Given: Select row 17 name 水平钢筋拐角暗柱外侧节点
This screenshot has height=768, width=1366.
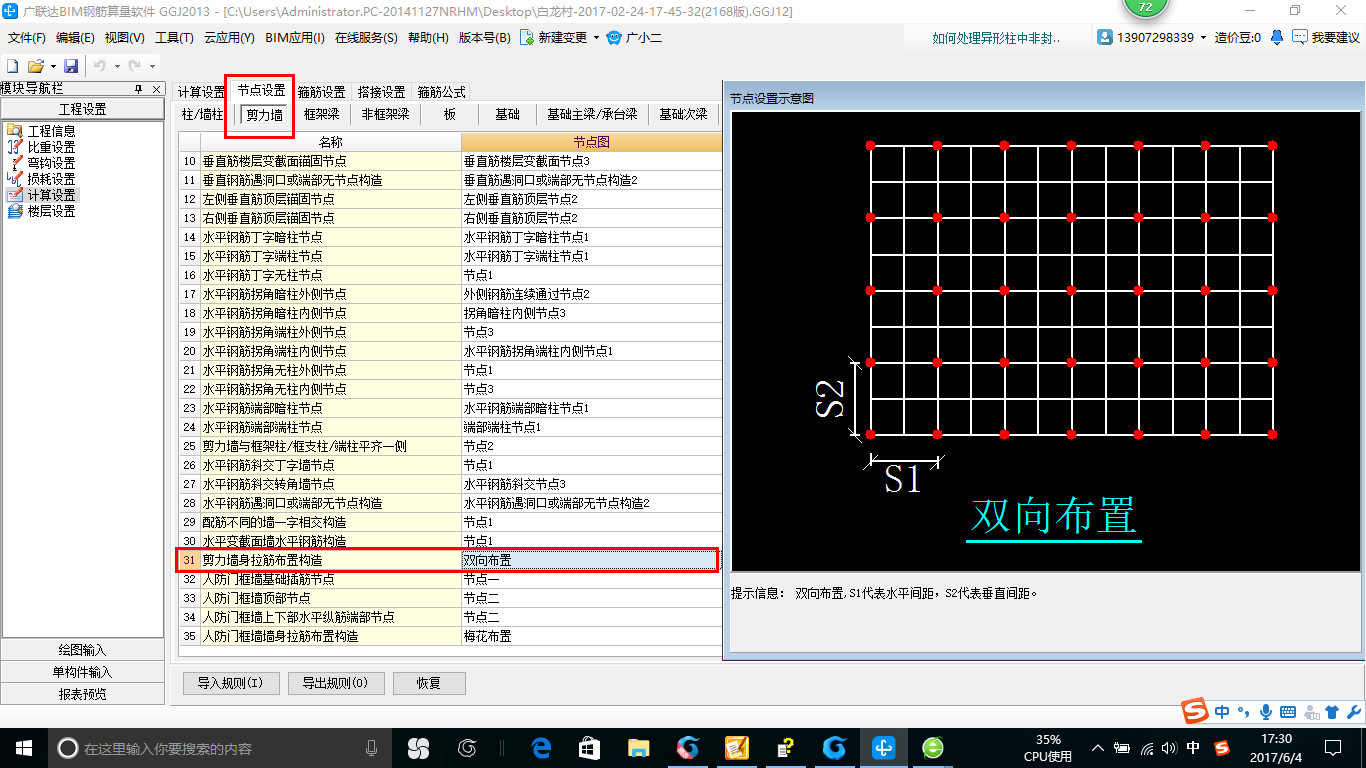Looking at the screenshot, I should tap(330, 294).
